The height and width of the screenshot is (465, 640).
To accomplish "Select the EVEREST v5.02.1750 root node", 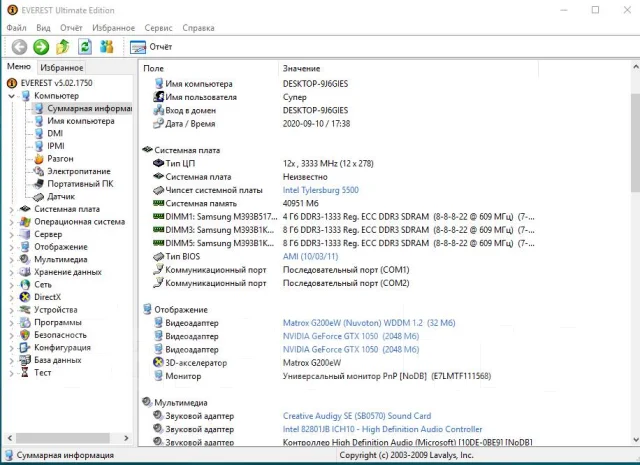I will [56, 83].
